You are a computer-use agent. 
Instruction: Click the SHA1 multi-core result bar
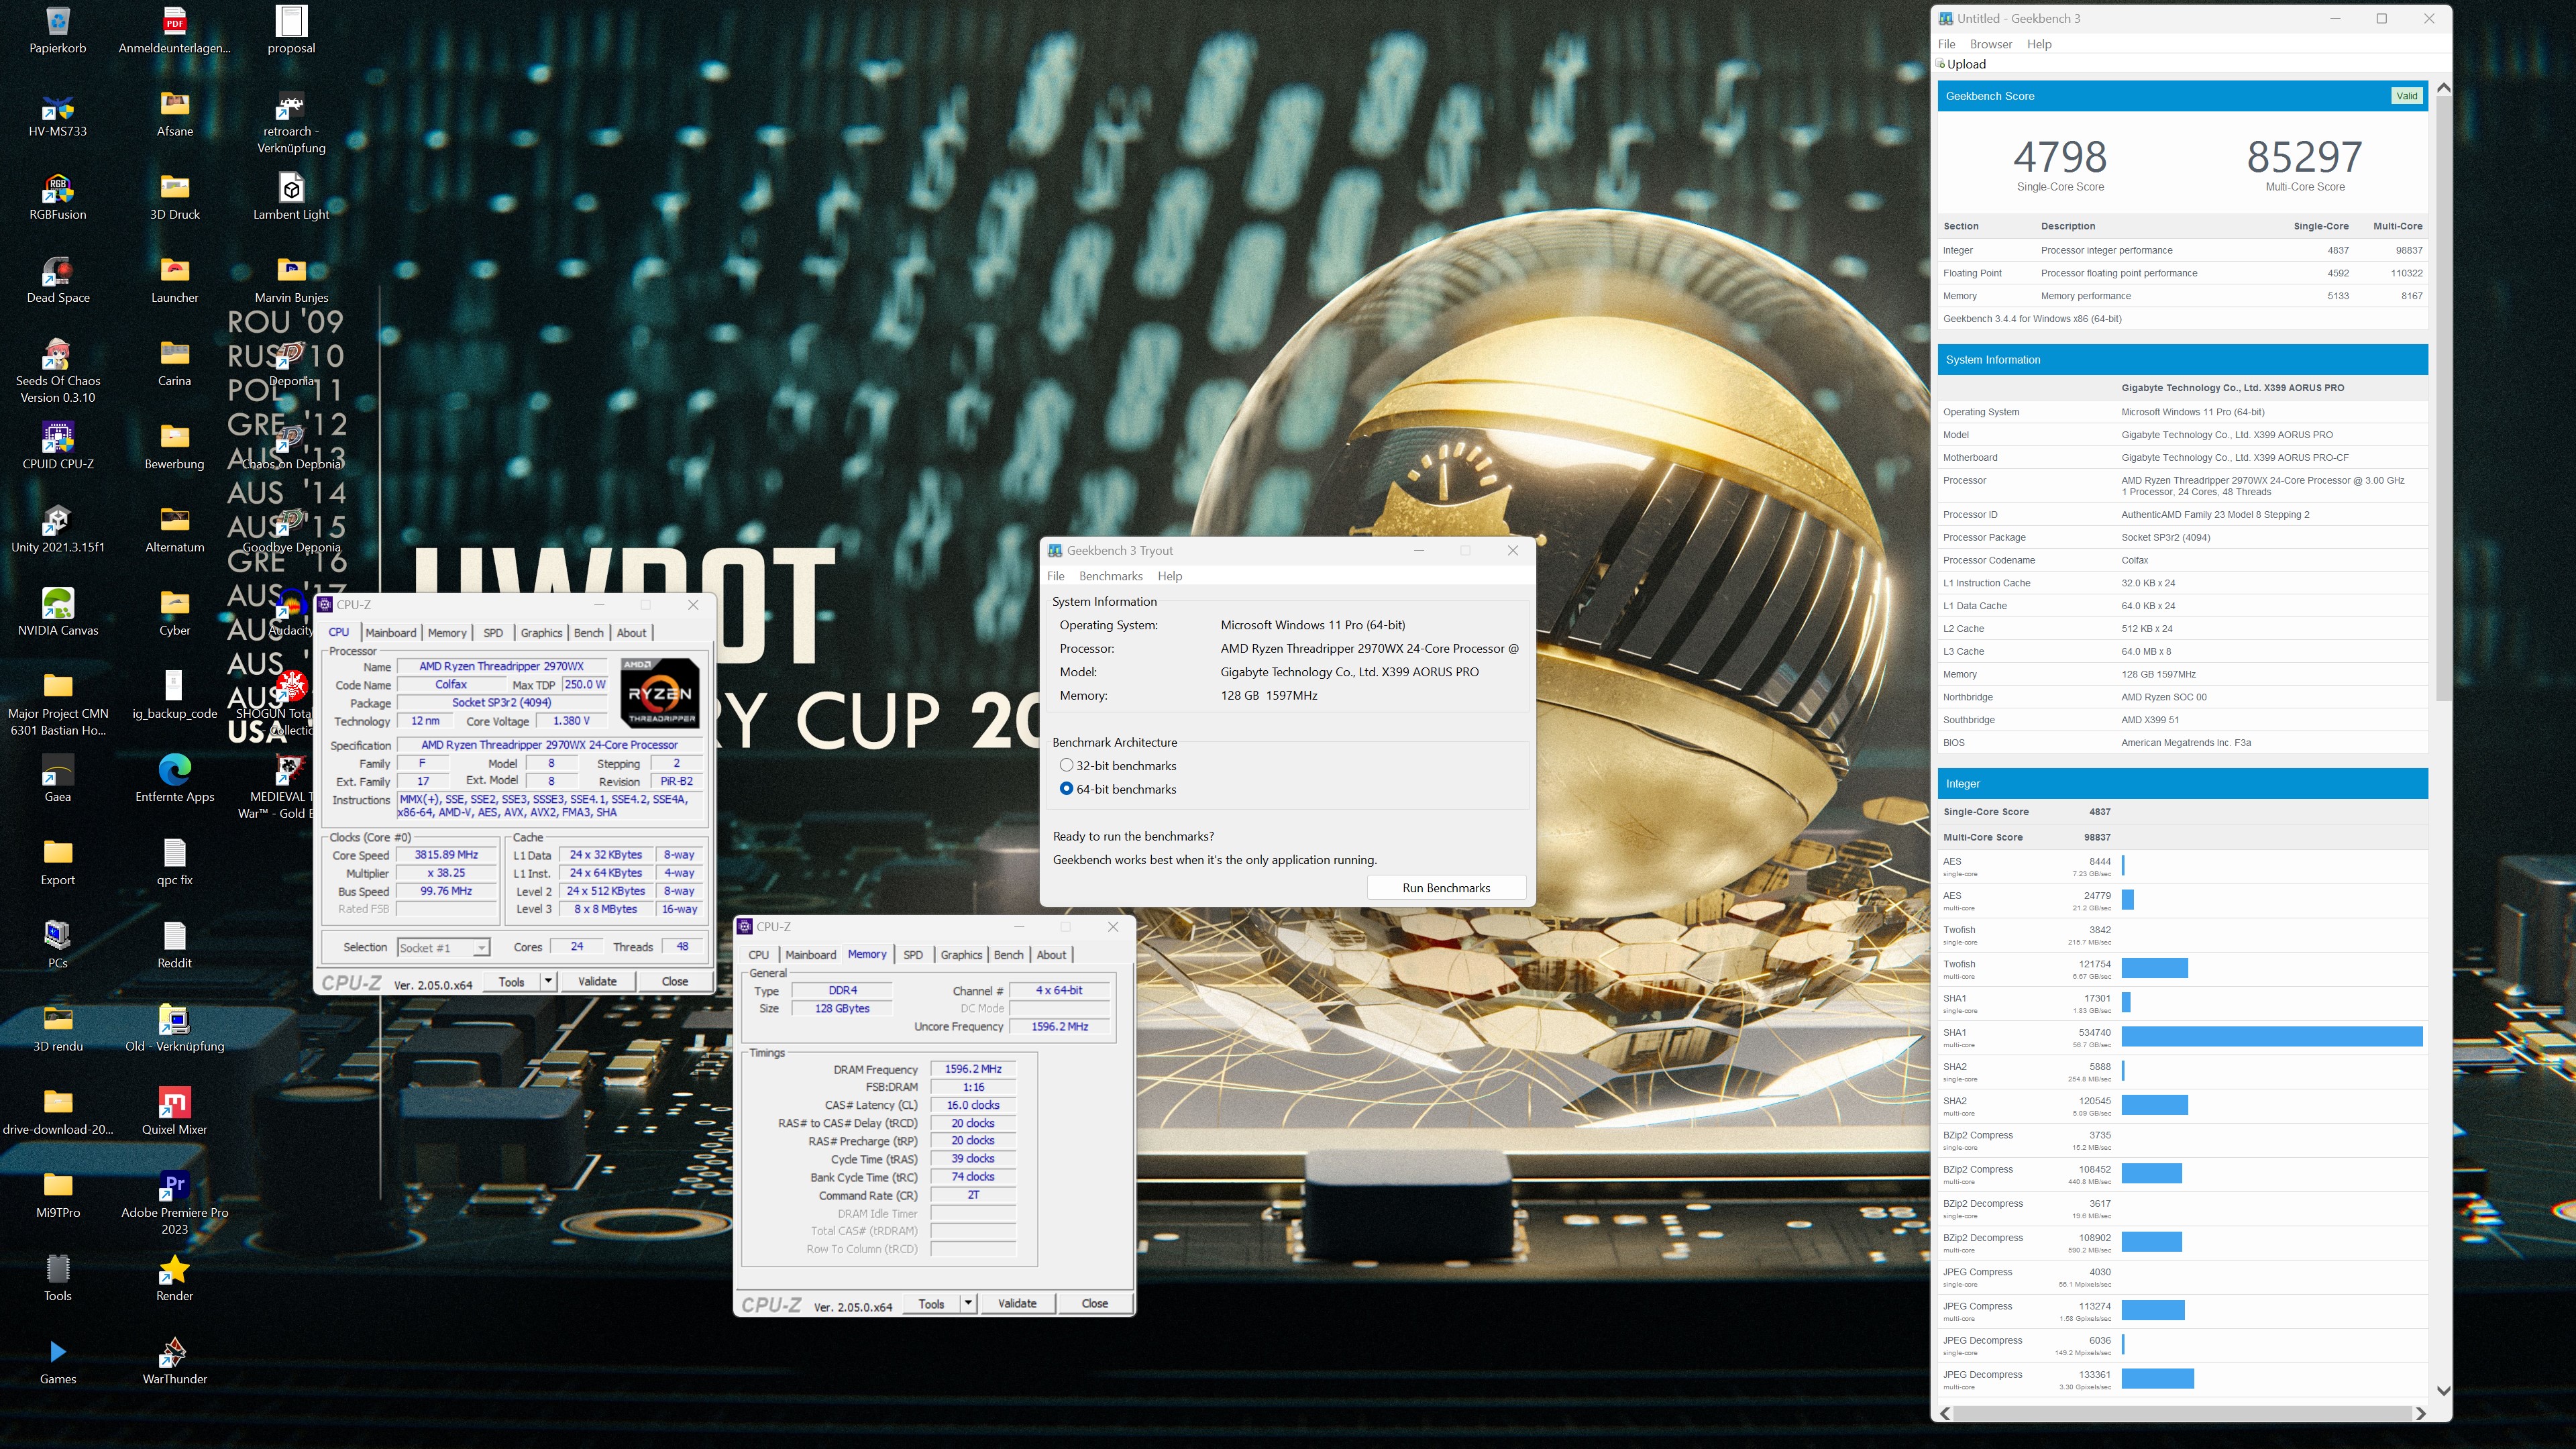2272,1036
